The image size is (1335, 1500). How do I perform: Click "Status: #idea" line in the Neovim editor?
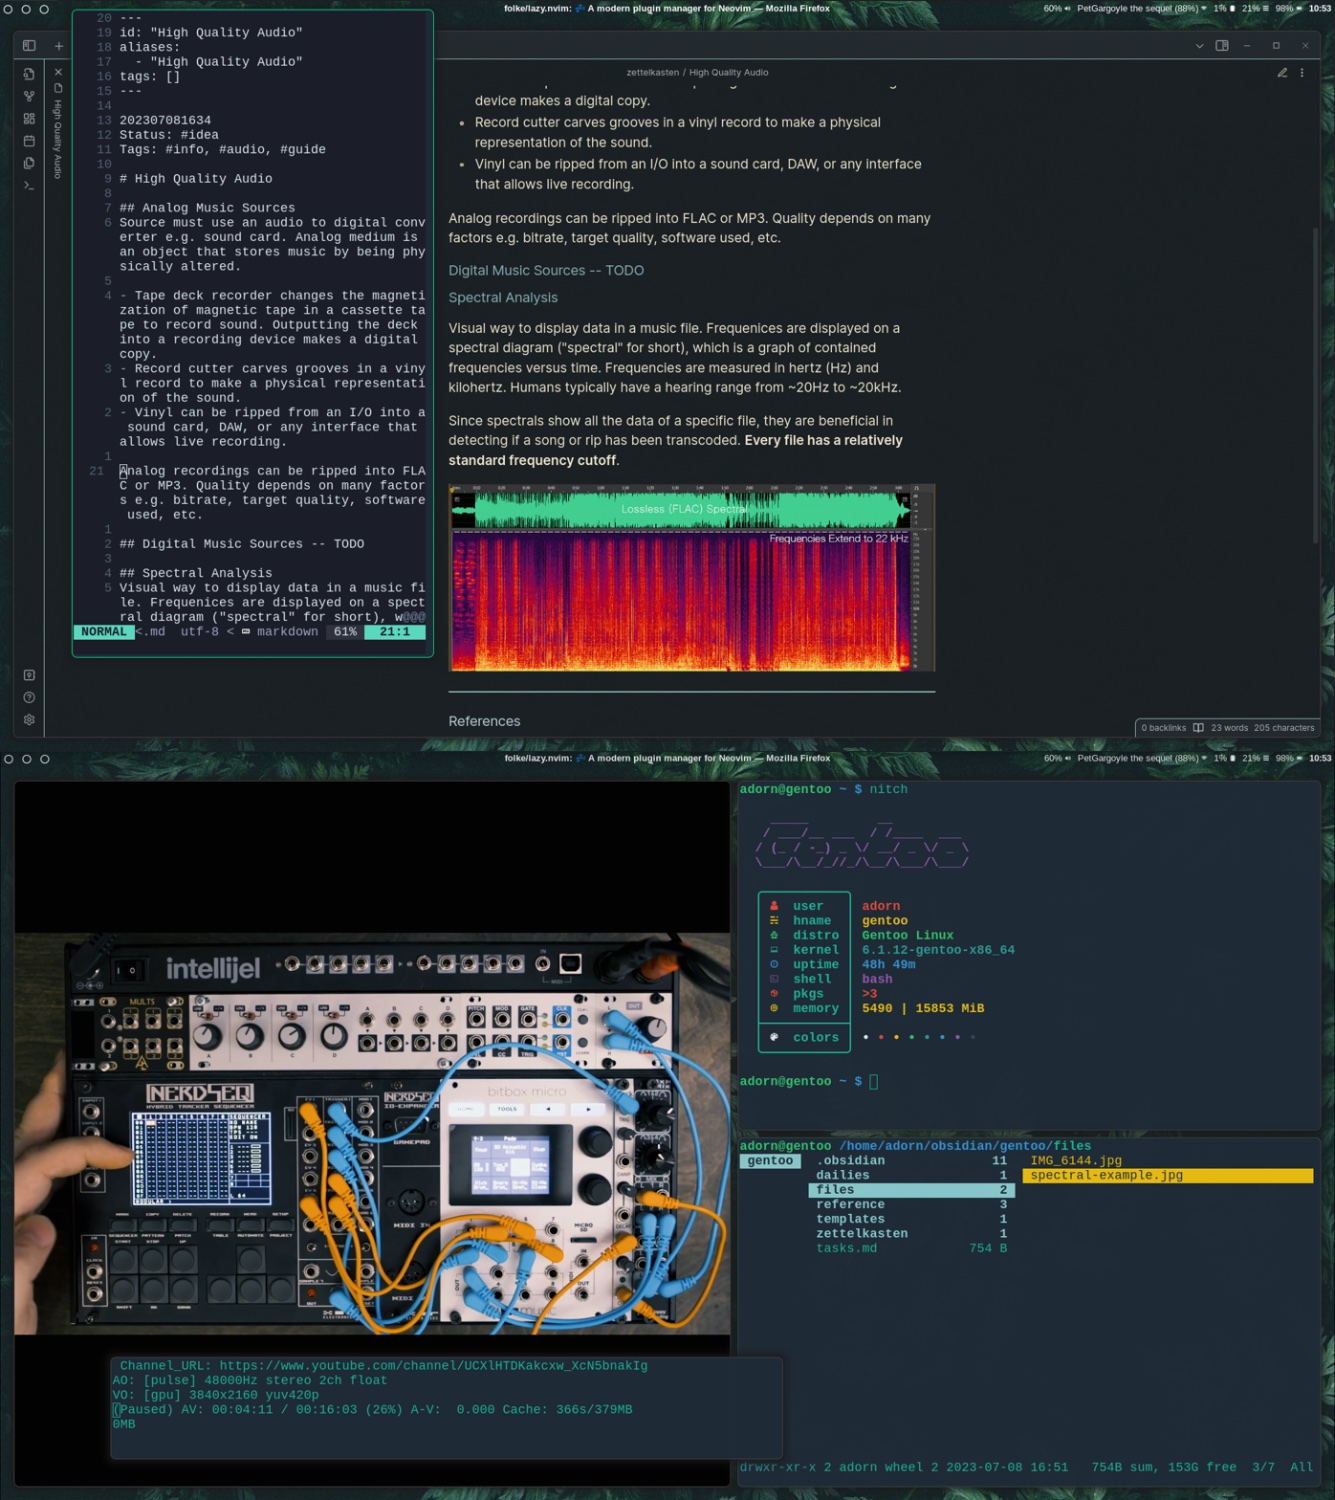click(x=169, y=135)
